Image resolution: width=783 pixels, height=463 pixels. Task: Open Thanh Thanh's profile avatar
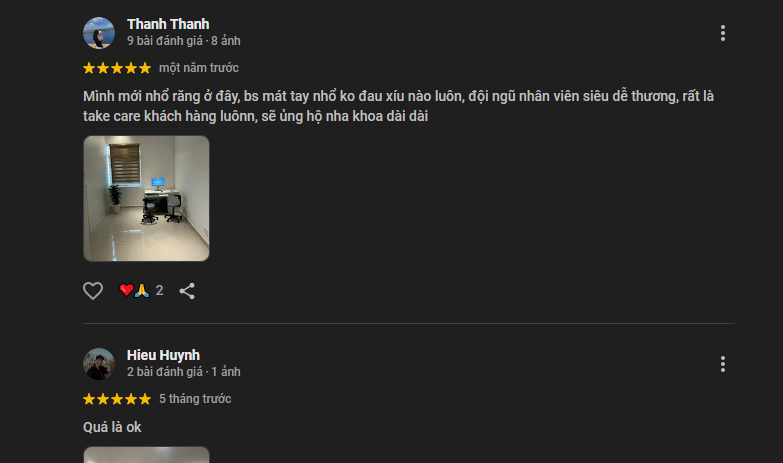99,33
